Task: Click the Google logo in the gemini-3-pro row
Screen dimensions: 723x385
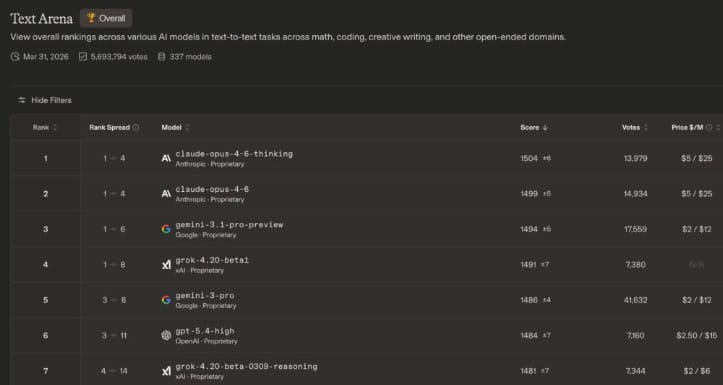Action: (166, 300)
